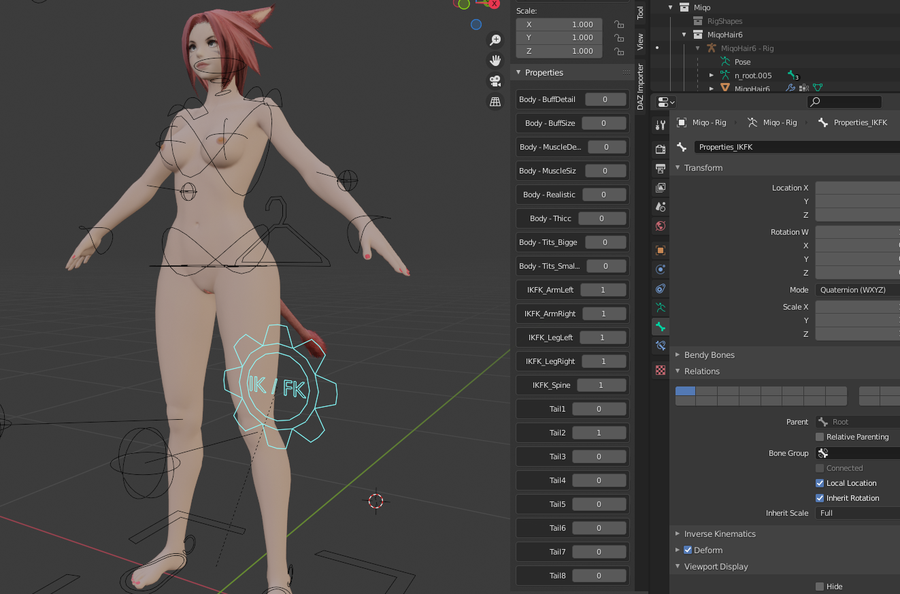Collapse the Miqo collection in outliner
Viewport: 900px width, 594px height.
pos(670,7)
